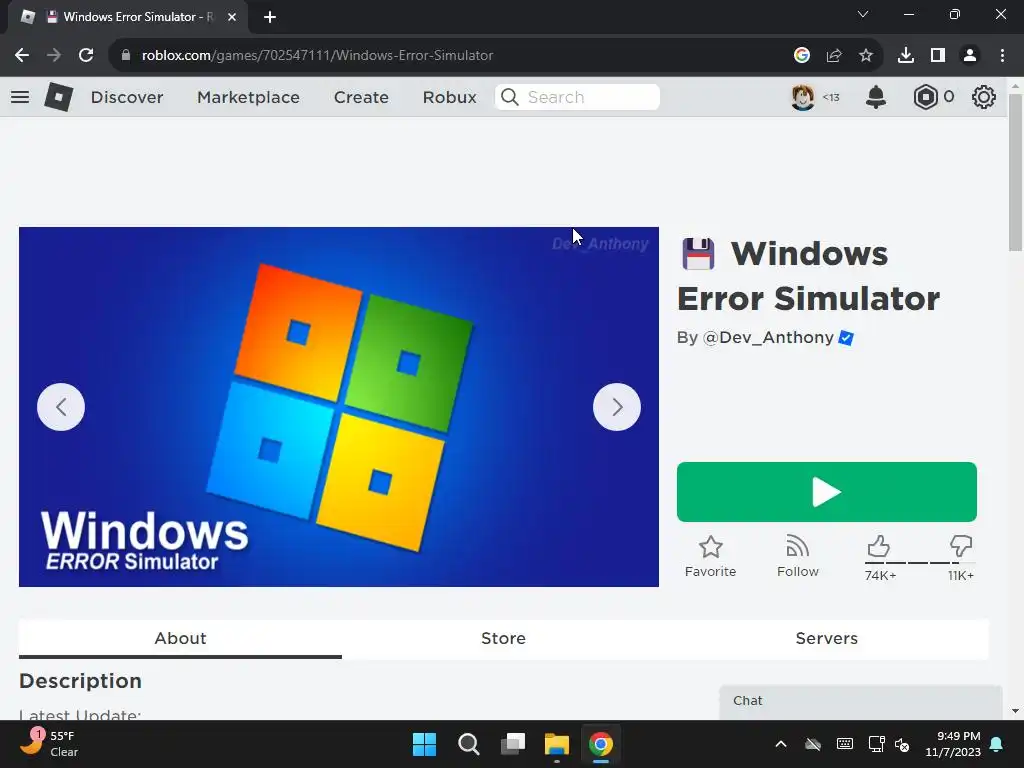The width and height of the screenshot is (1024, 768).
Task: Click the Google icon in address bar
Action: point(802,56)
